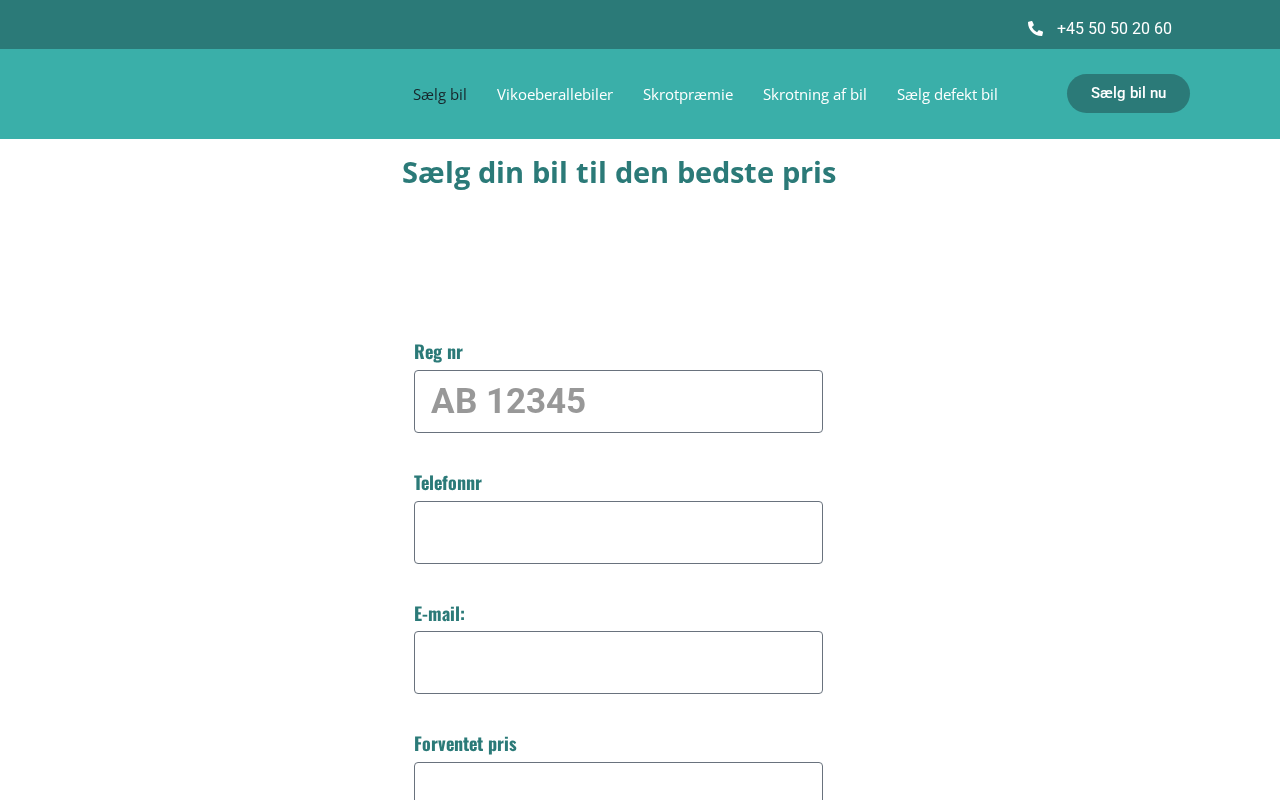The width and height of the screenshot is (1280, 800).
Task: Call the number +45 50 50 20 60
Action: click(1113, 29)
